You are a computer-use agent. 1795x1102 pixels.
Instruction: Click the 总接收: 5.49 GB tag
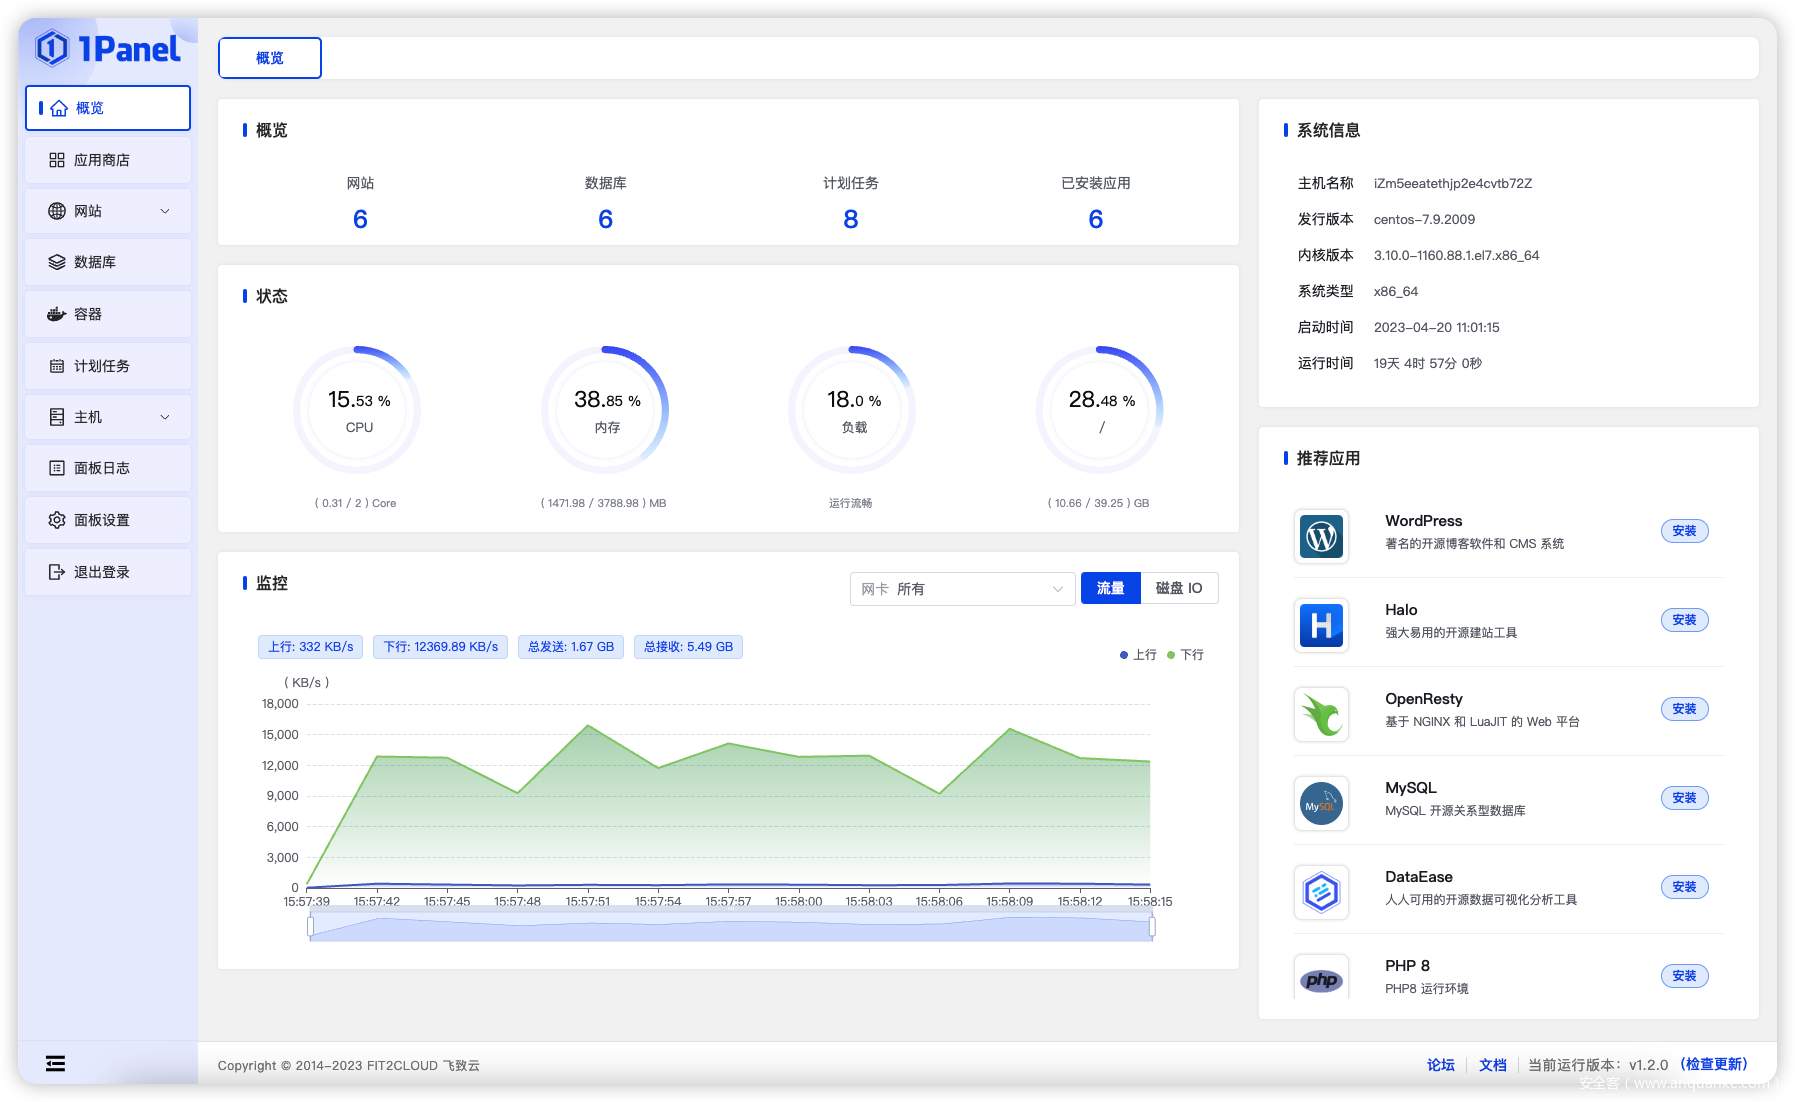click(688, 647)
